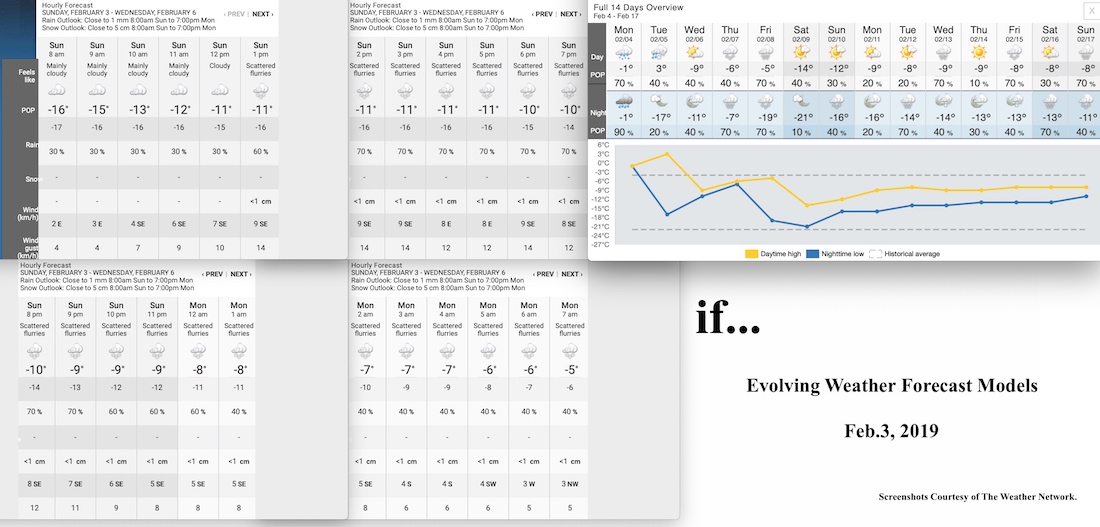Click the Sun 02/17 night weather icon
1100x527 pixels.
click(x=1088, y=102)
